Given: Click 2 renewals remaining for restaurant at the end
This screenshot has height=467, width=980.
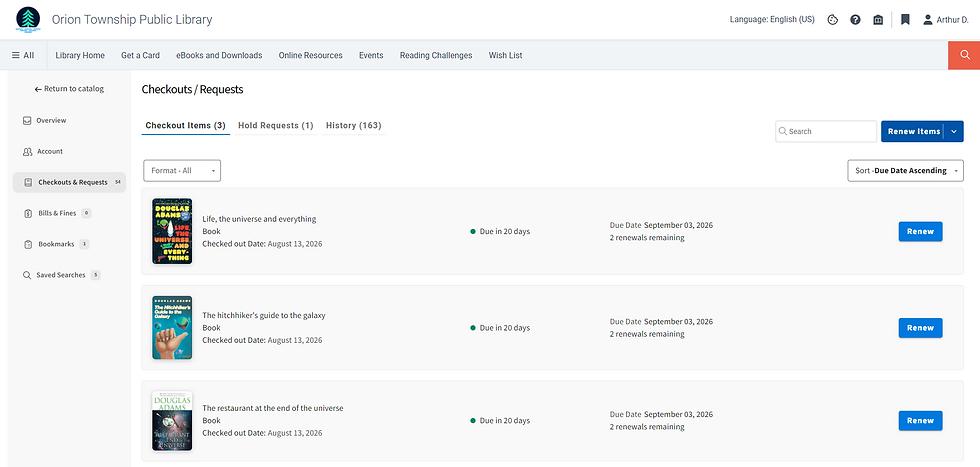Looking at the screenshot, I should coord(647,427).
